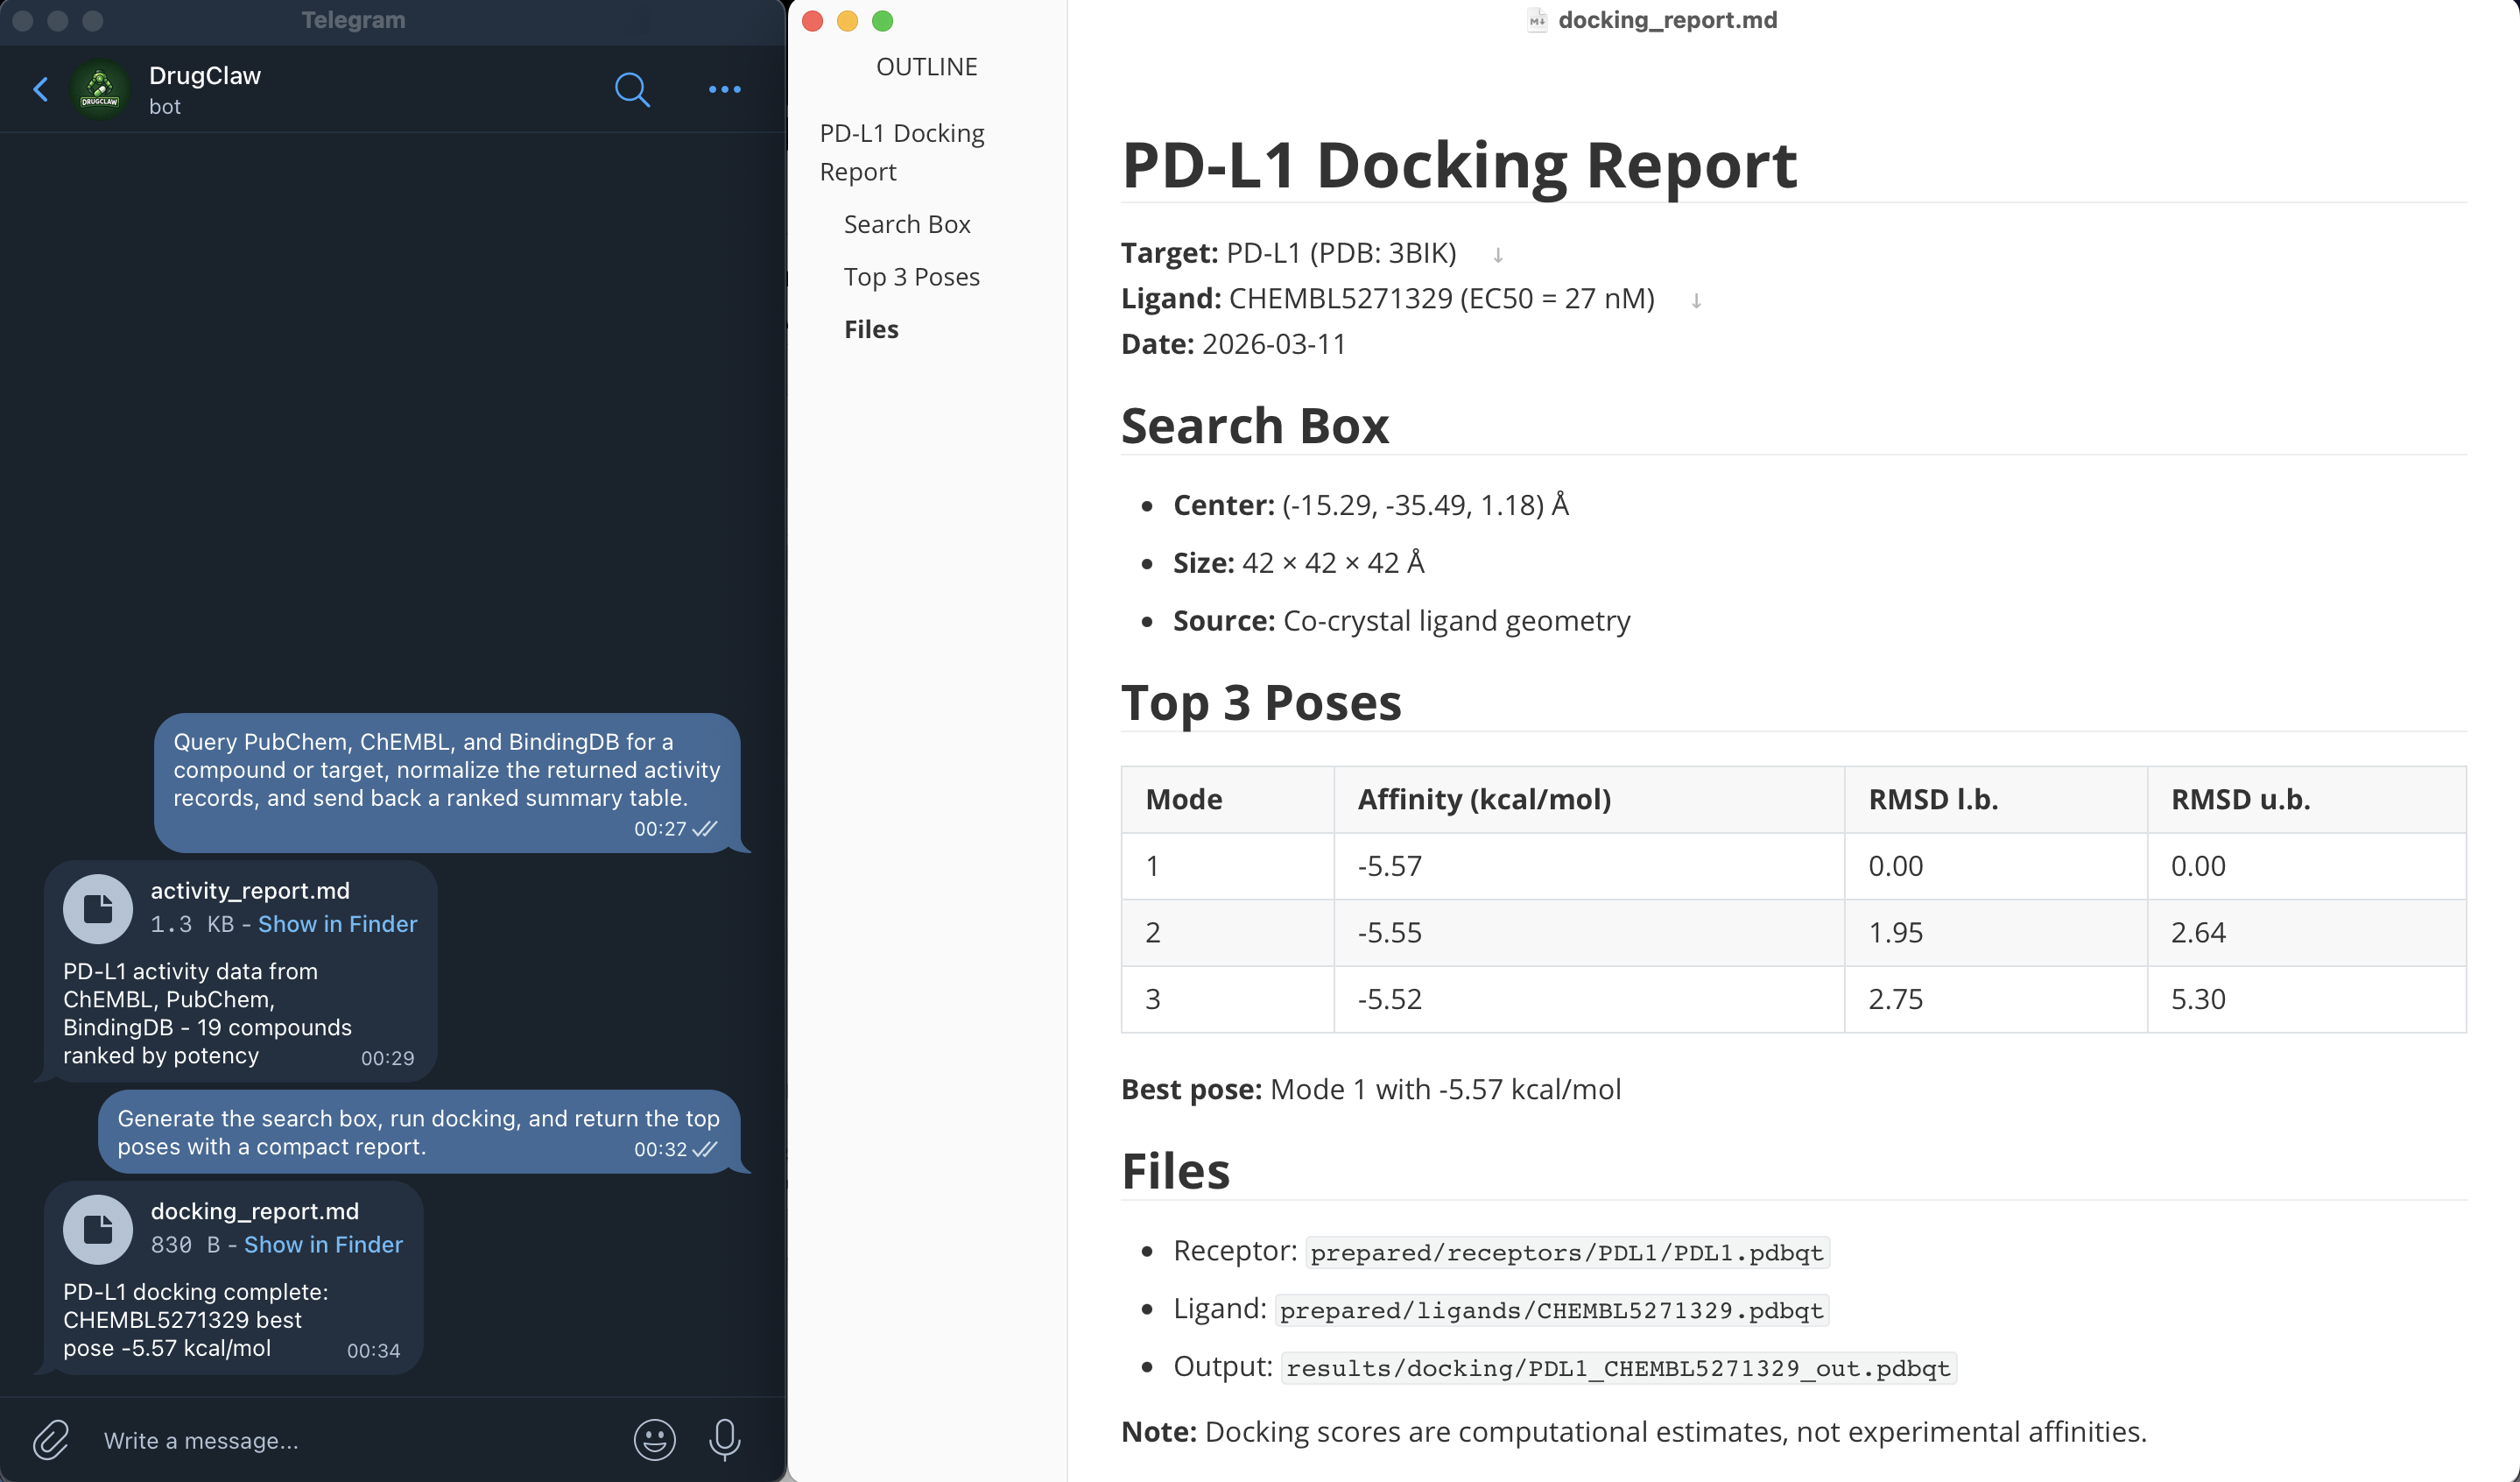Click the 'Generate the search box' sent message
Image resolution: width=2520 pixels, height=1482 pixels.
[x=419, y=1132]
